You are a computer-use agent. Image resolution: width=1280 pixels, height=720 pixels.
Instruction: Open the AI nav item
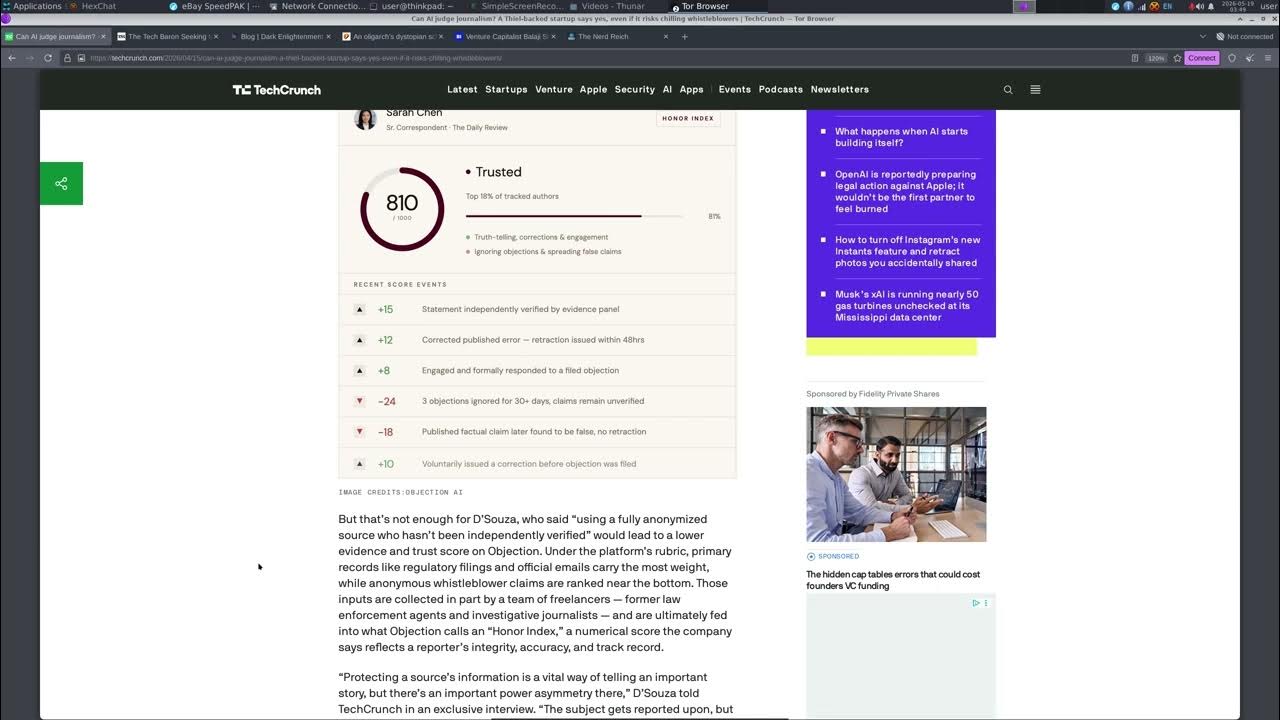pyautogui.click(x=667, y=90)
